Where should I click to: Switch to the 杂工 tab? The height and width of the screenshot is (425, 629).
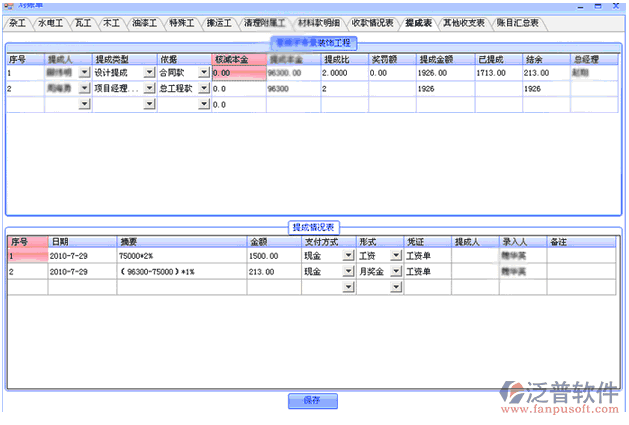pyautogui.click(x=17, y=21)
